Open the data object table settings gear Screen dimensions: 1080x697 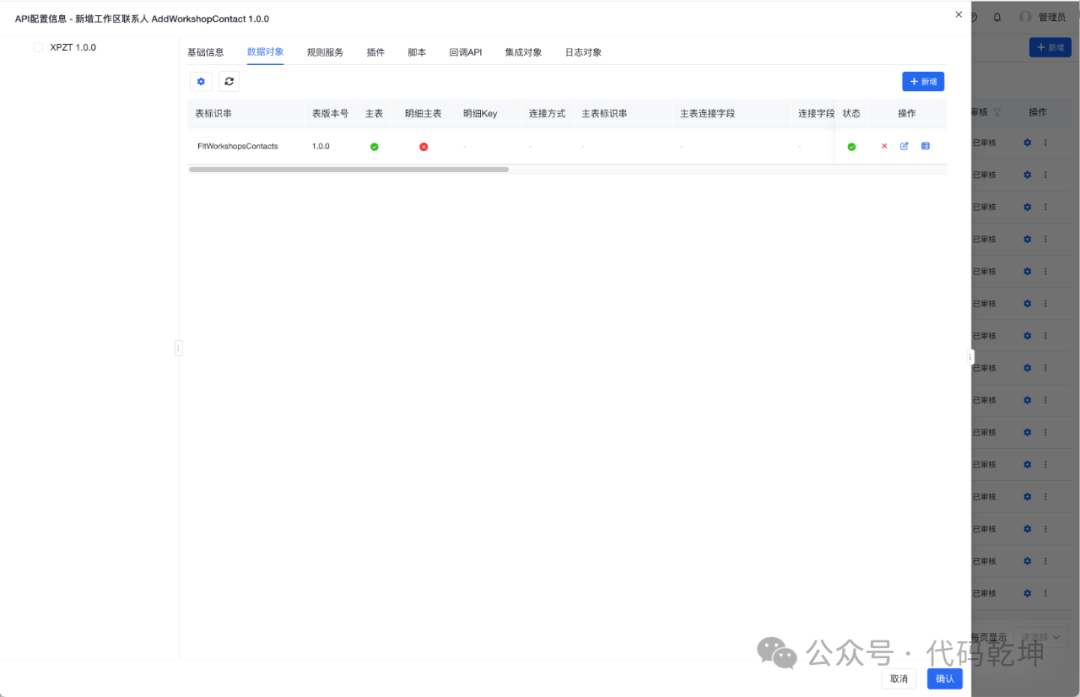200,81
